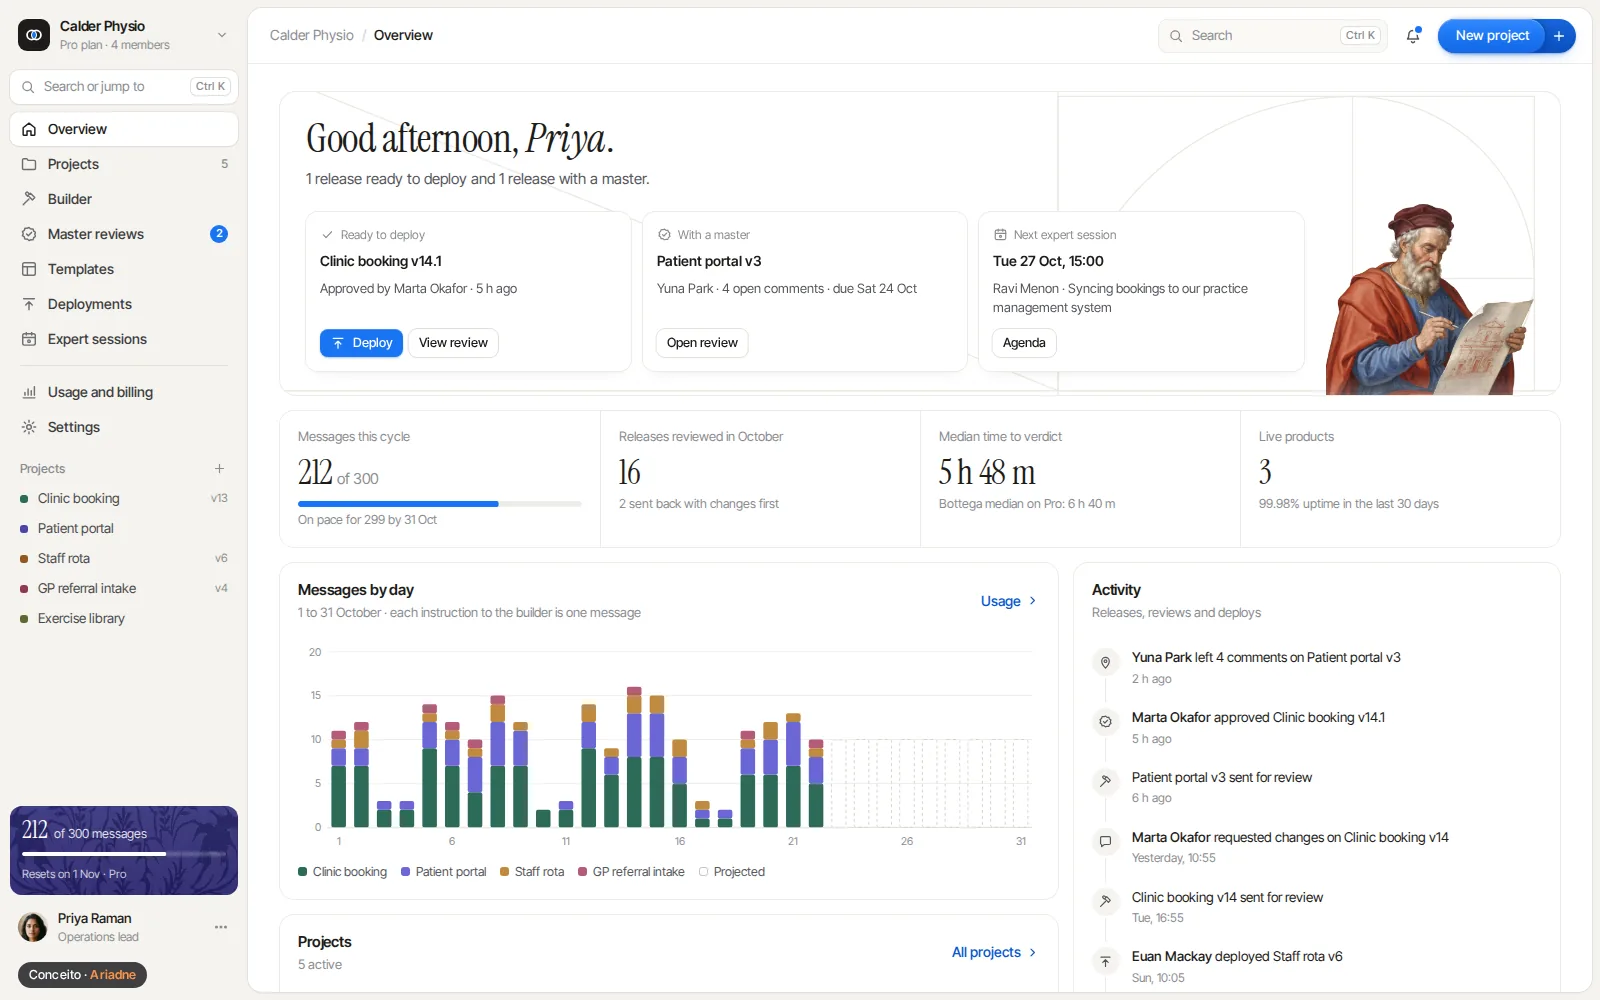Toggle the Projected legend entry
This screenshot has width=1600, height=1000.
731,872
